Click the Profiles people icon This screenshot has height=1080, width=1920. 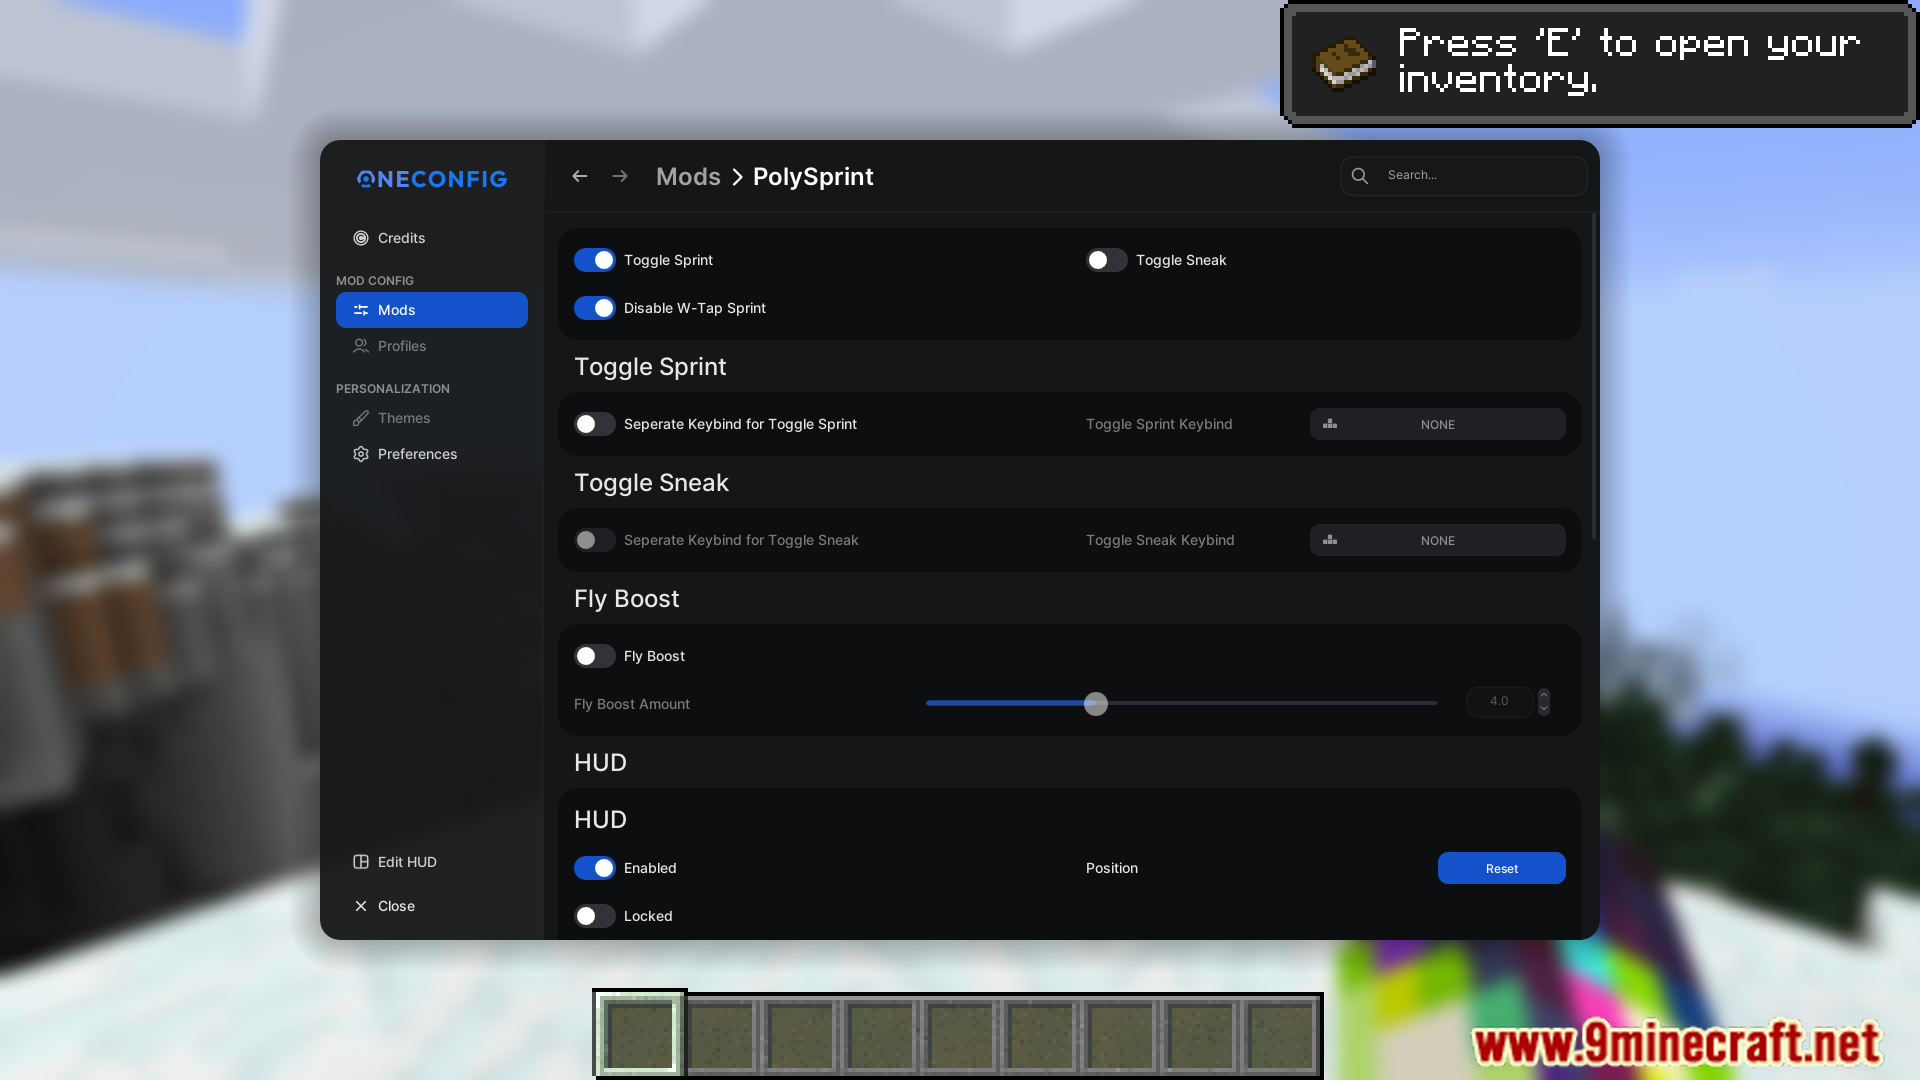tap(361, 346)
